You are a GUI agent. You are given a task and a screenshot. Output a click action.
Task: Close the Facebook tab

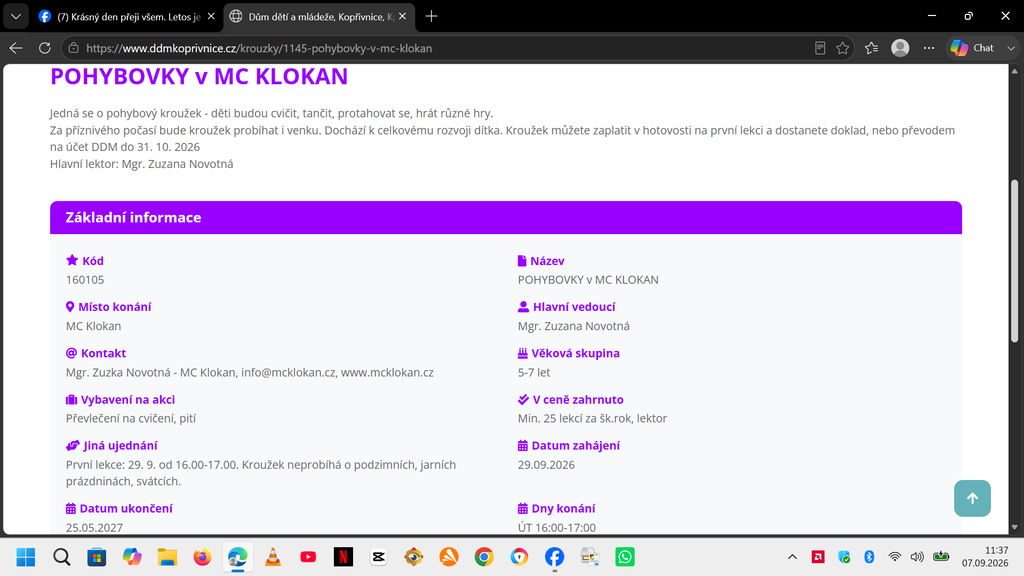211,16
